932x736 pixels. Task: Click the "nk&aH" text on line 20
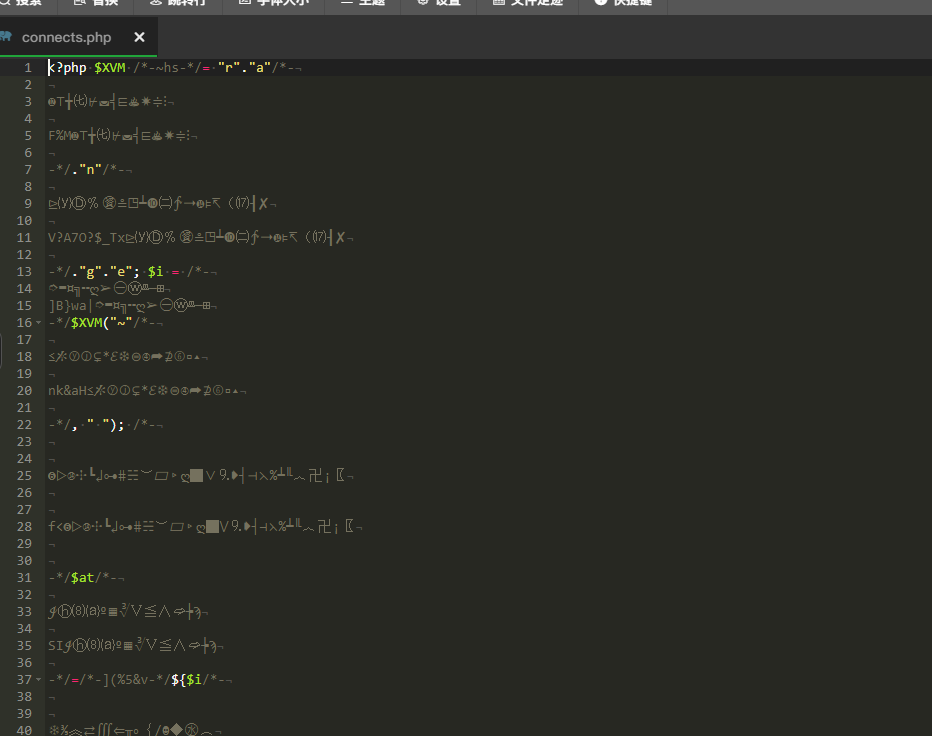67,391
